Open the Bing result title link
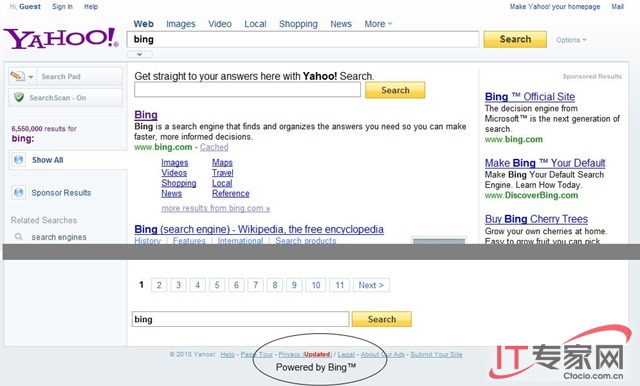640x386 pixels. (x=146, y=115)
